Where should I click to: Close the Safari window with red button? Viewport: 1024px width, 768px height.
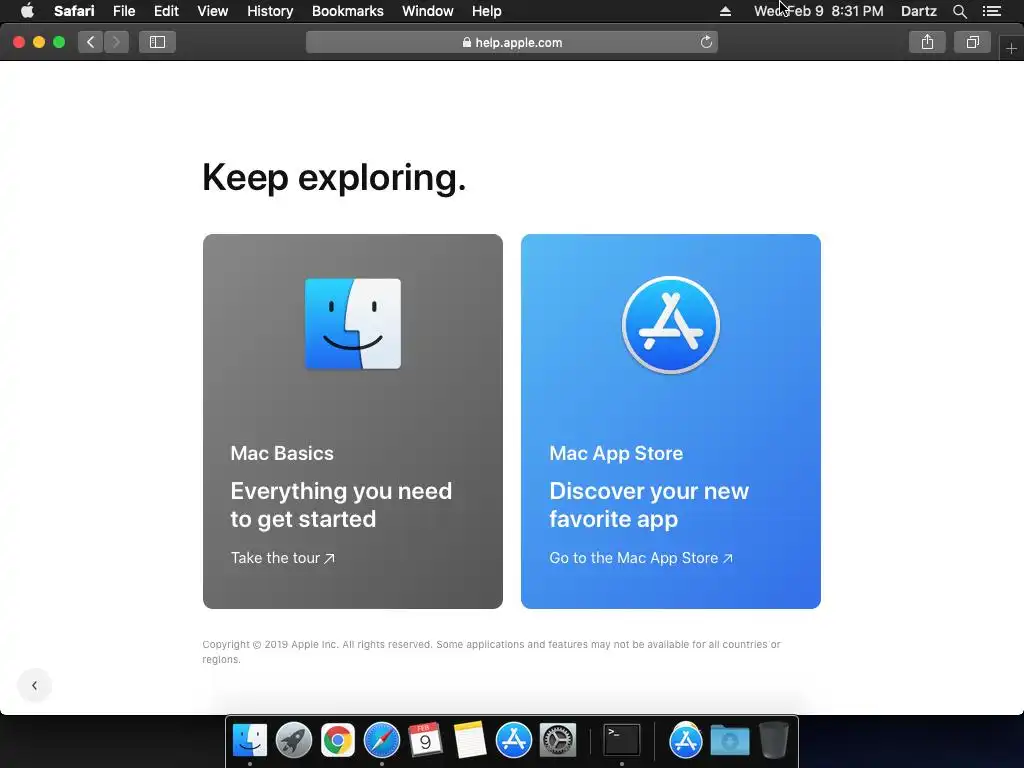click(19, 42)
